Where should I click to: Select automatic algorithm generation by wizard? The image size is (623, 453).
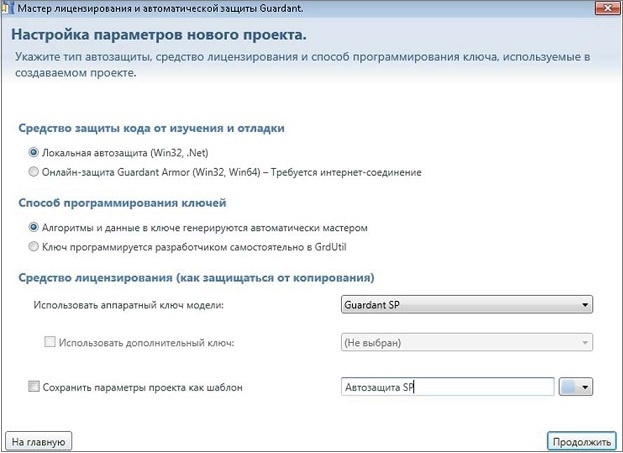coord(35,227)
